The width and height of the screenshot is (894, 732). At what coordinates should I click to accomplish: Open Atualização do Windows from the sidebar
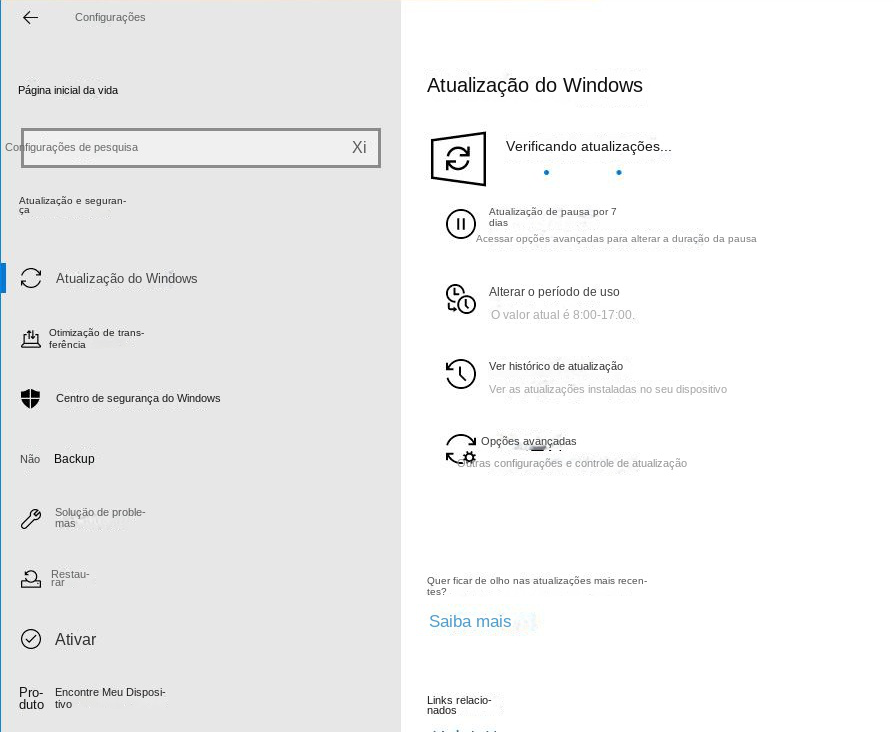(x=127, y=278)
